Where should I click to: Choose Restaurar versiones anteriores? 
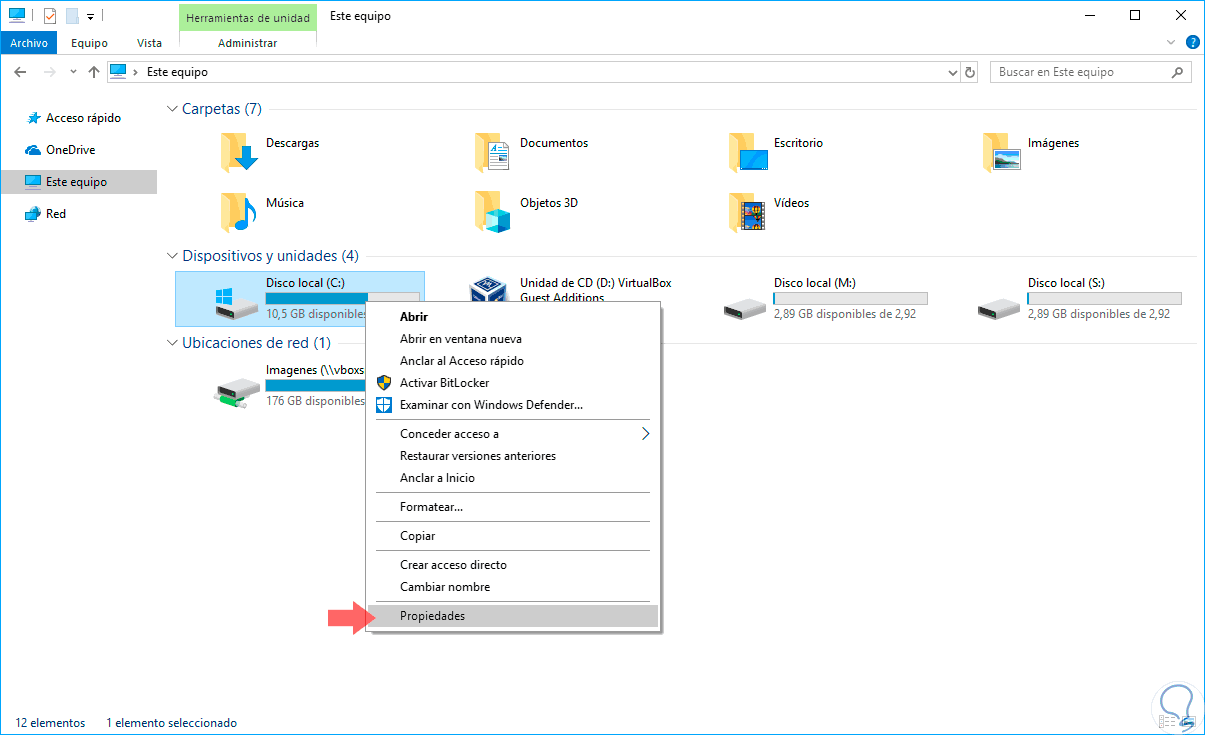pyautogui.click(x=513, y=456)
